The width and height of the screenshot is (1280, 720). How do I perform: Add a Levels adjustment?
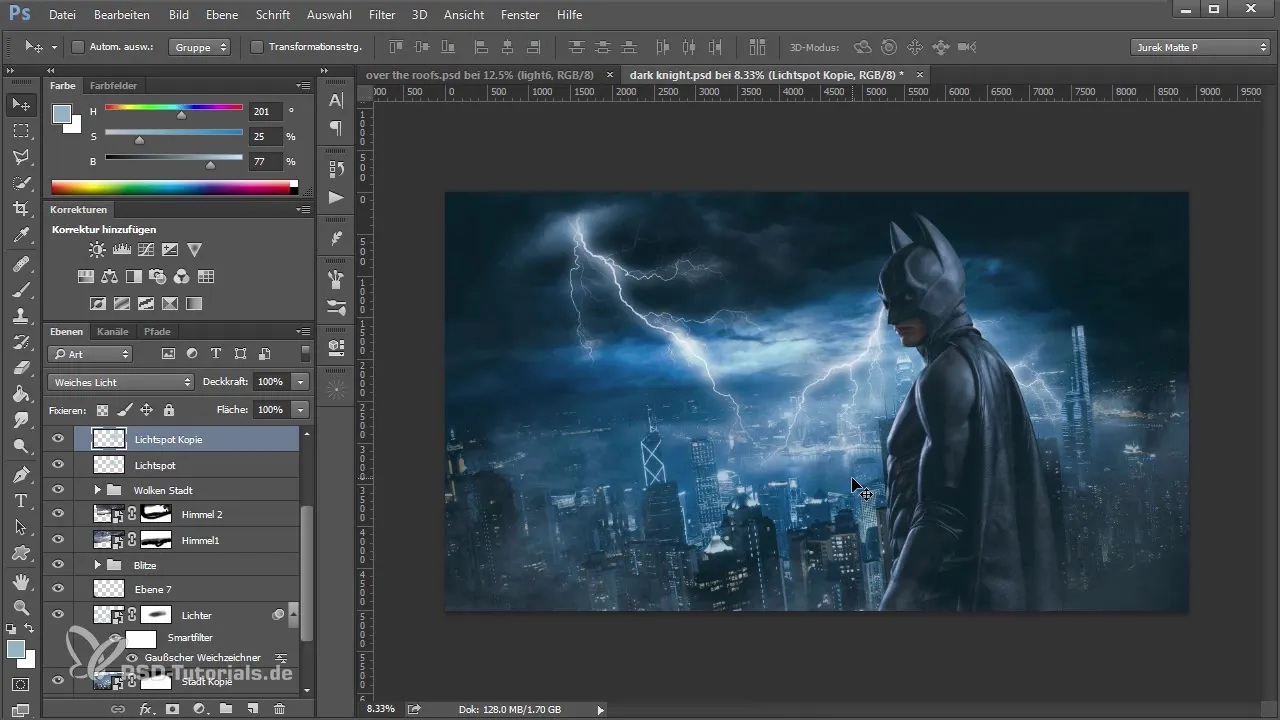tap(122, 250)
